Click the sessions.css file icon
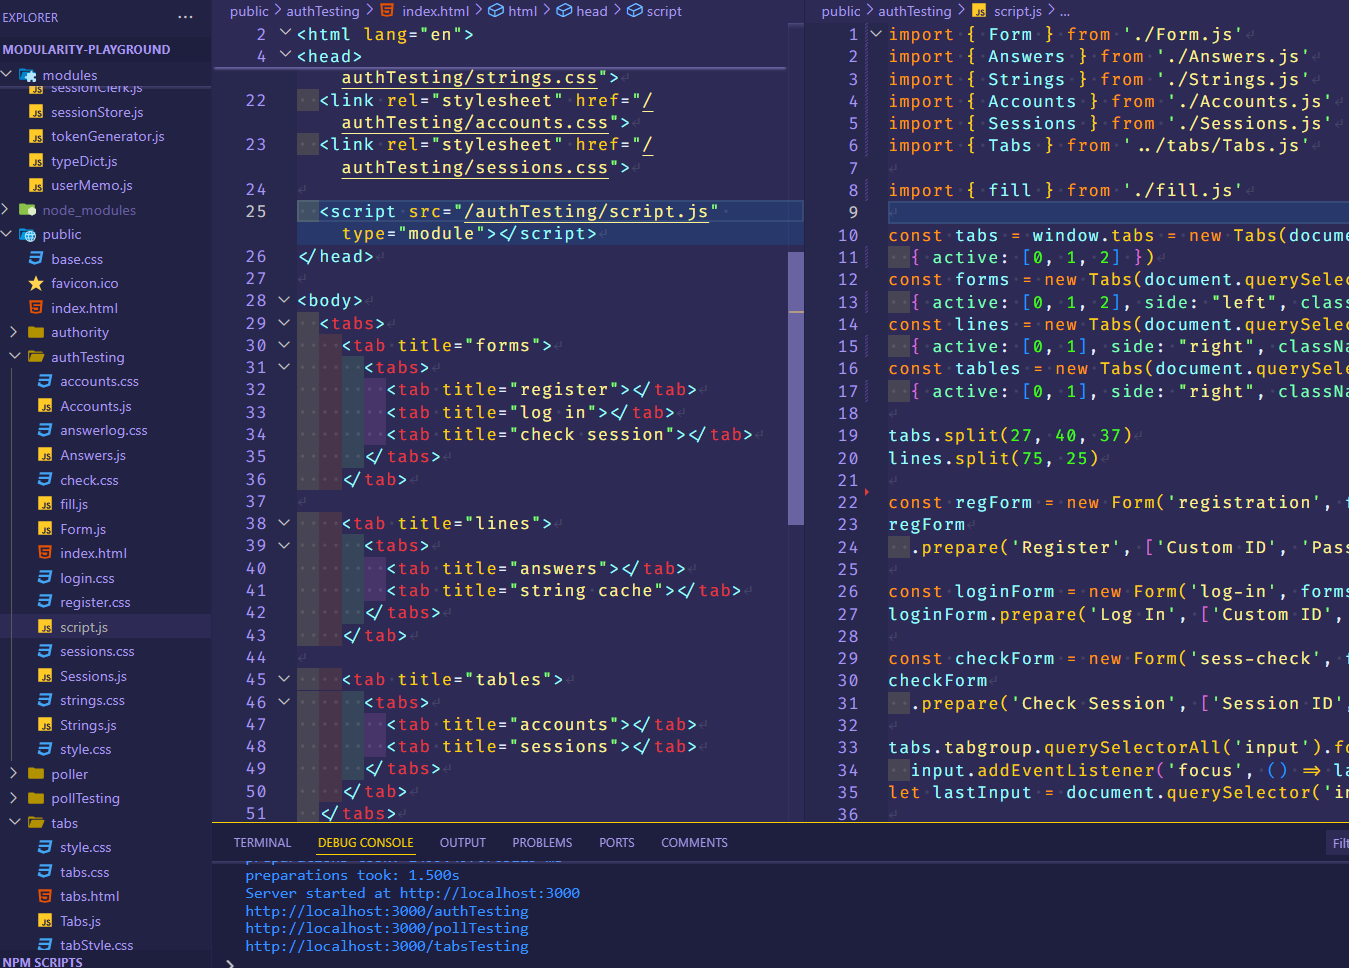This screenshot has width=1349, height=968. point(45,651)
